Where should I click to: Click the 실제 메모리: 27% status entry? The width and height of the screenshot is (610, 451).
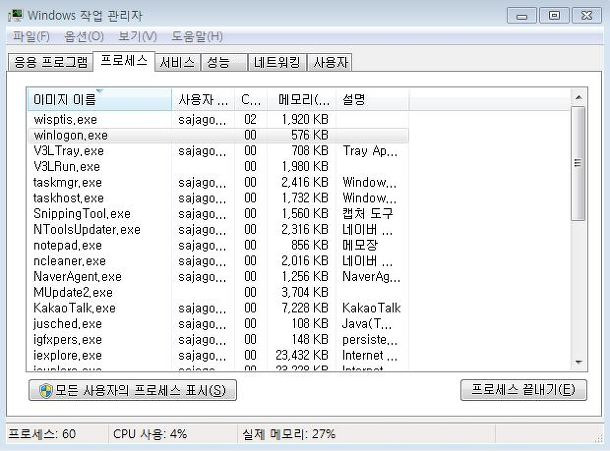pyautogui.click(x=289, y=433)
